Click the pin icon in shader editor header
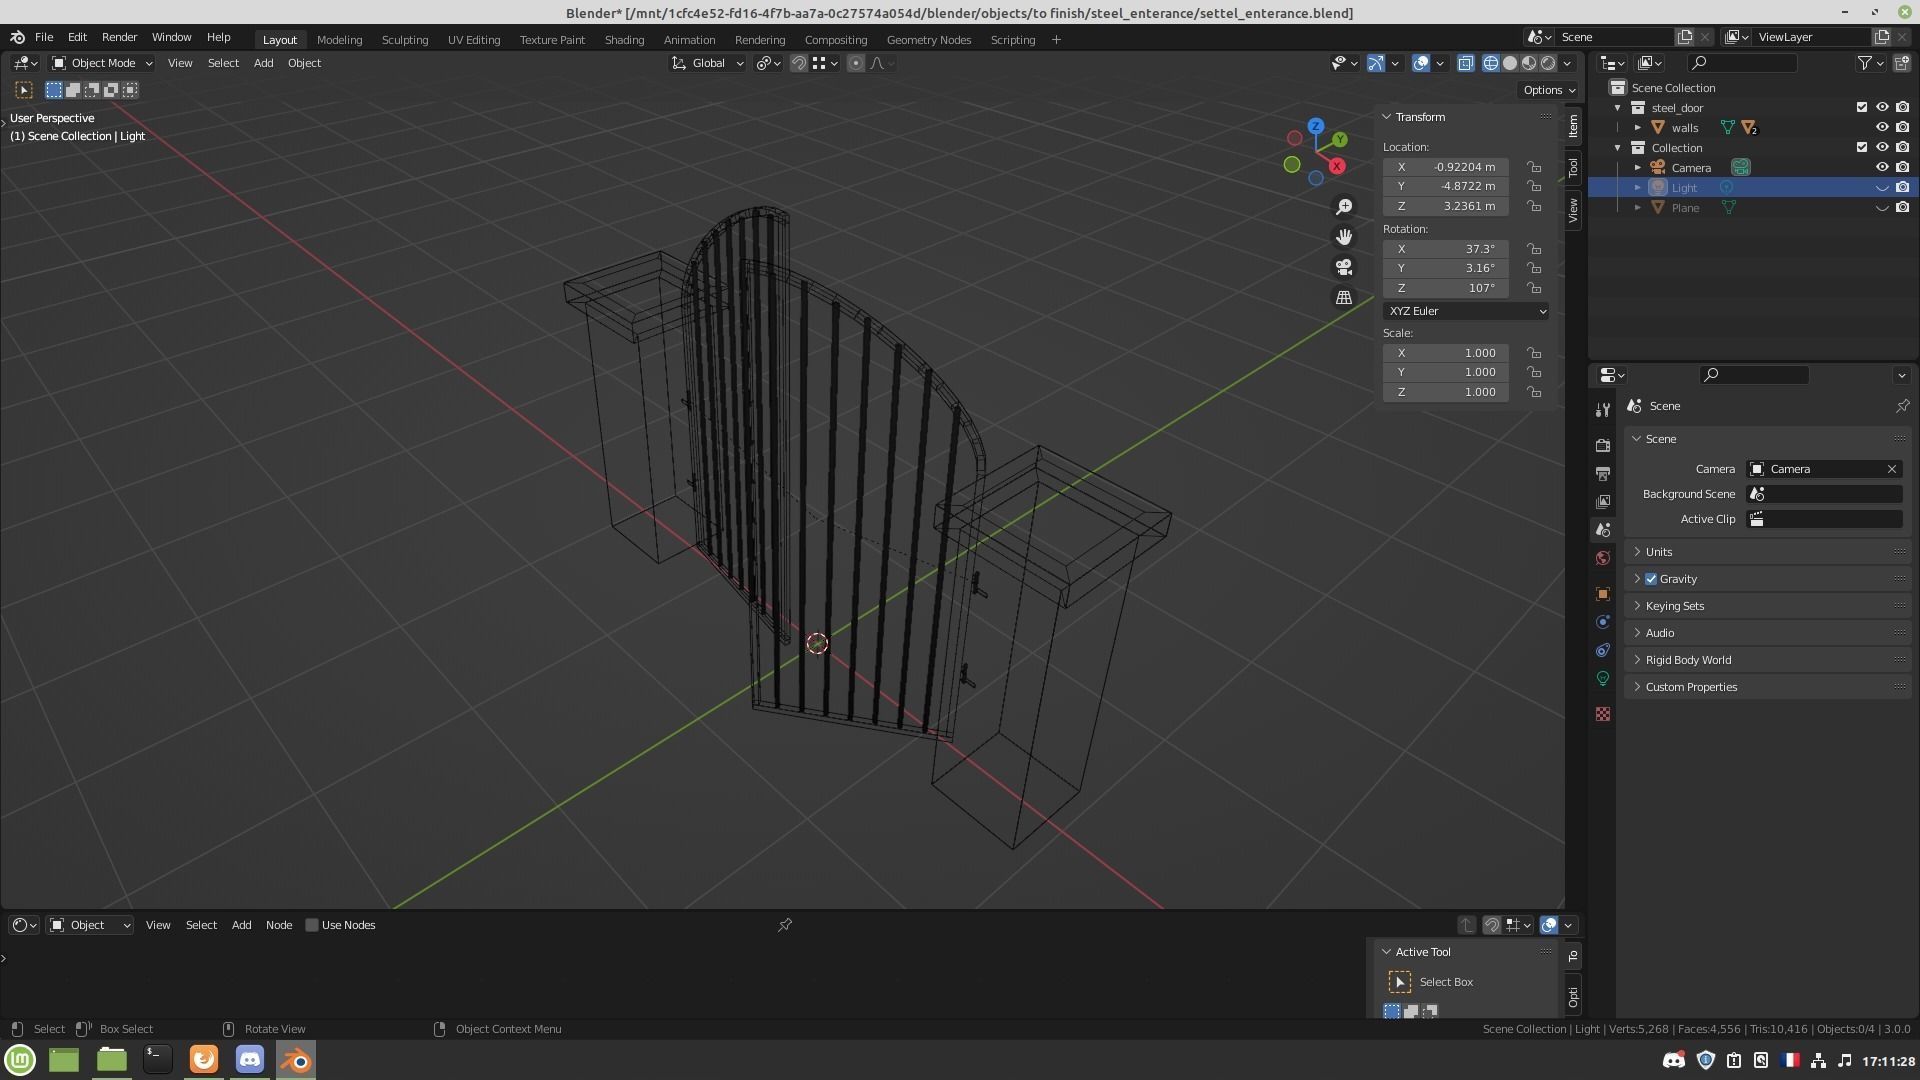 click(785, 925)
